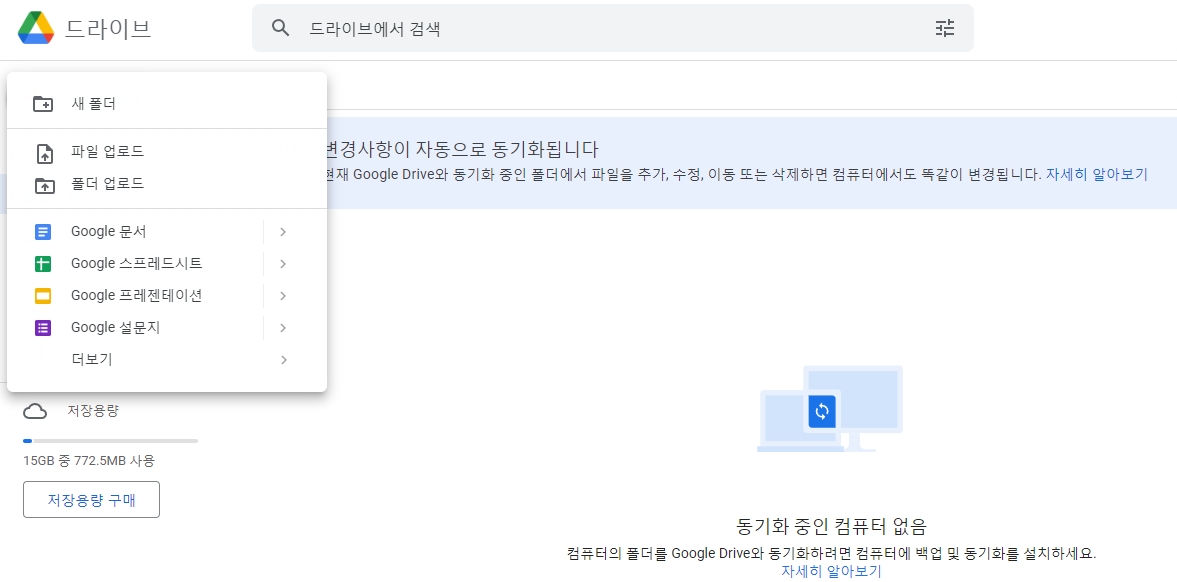Click the storage cloud icon
Image resolution: width=1177 pixels, height=582 pixels.
click(x=35, y=412)
